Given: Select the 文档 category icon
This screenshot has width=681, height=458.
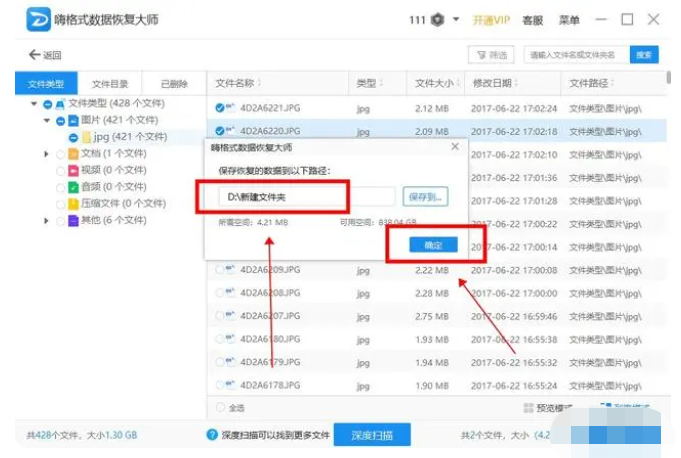Looking at the screenshot, I should tap(73, 154).
